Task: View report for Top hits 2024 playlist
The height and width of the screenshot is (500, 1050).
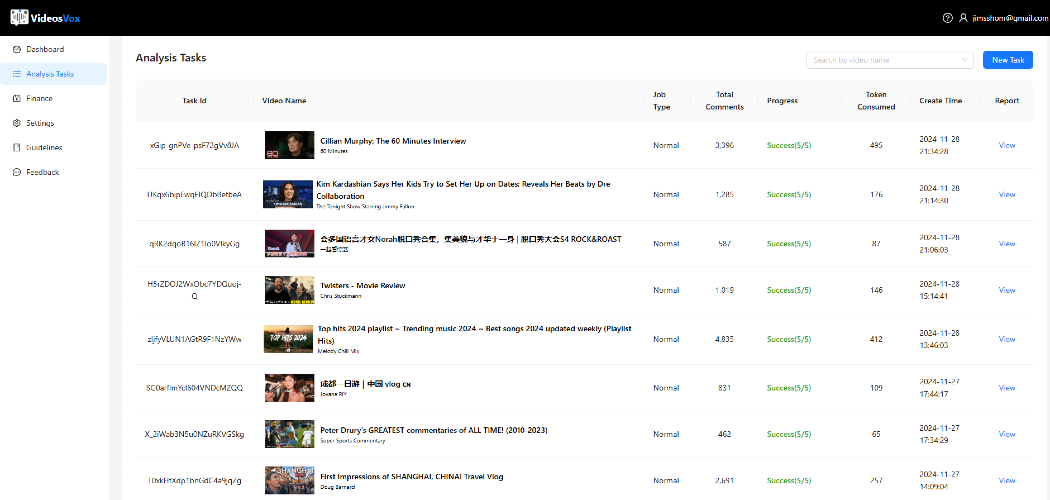Action: (x=1006, y=339)
